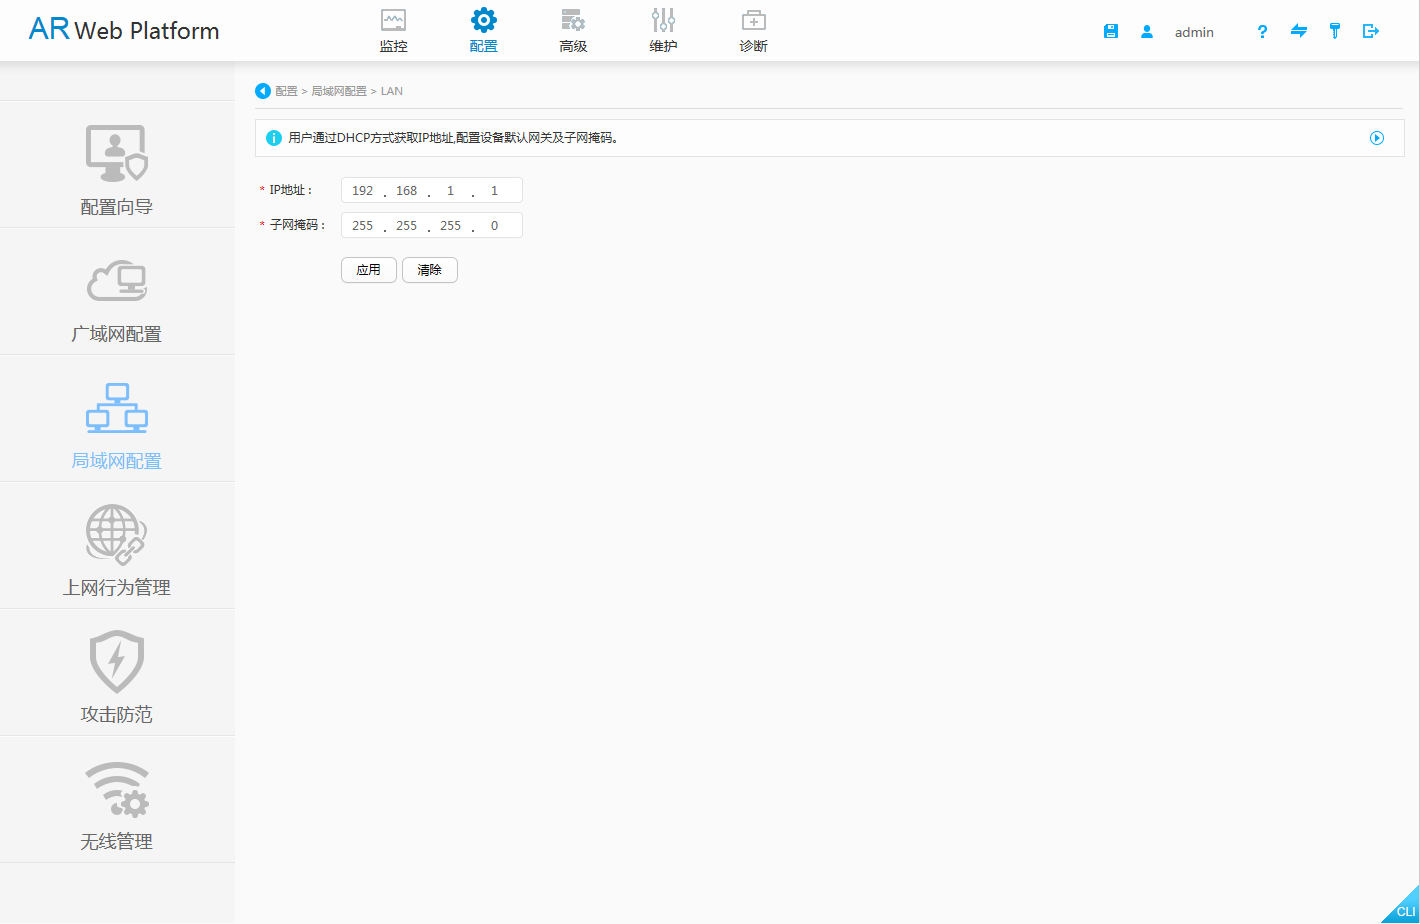Open the help question mark icon
This screenshot has height=924, width=1420.
1262,31
